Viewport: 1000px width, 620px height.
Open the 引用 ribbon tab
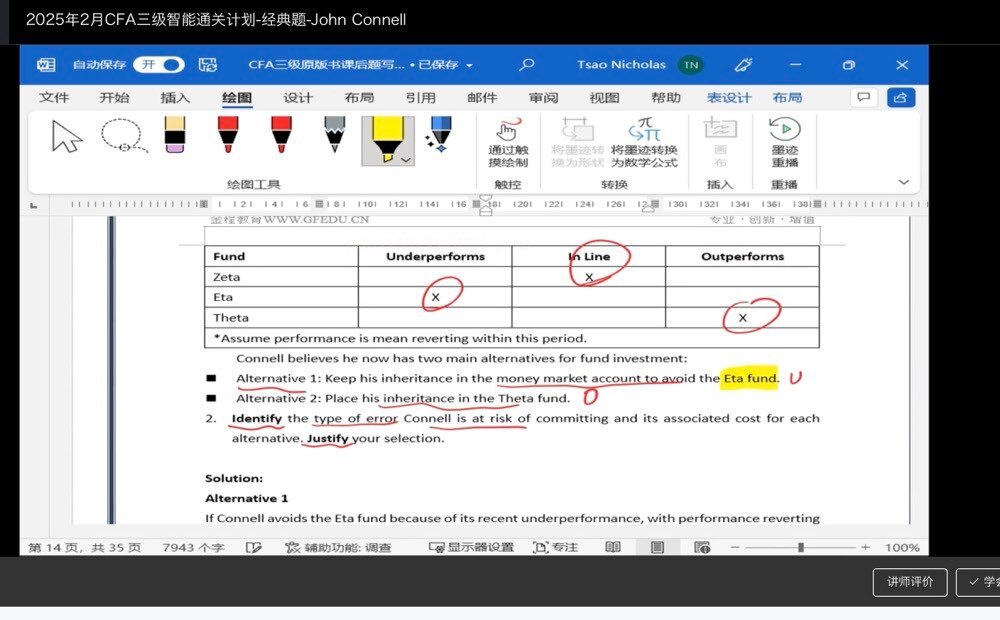pyautogui.click(x=420, y=98)
